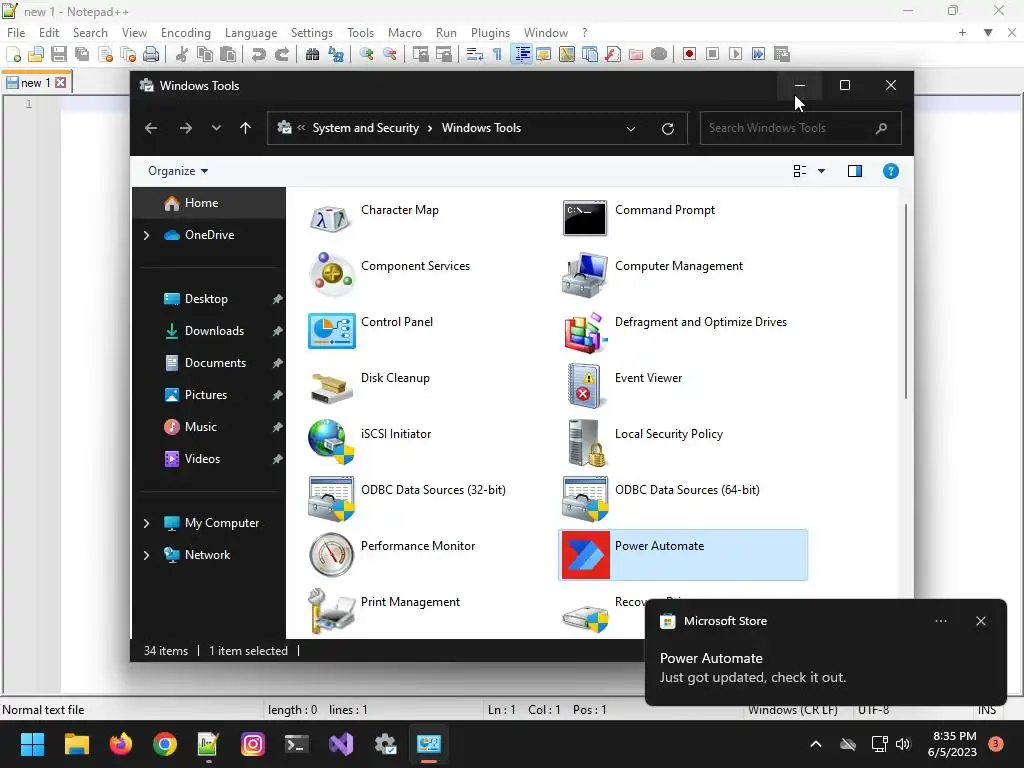Select the iSCSI Initiator icon
This screenshot has height=768, width=1024.
pos(331,442)
